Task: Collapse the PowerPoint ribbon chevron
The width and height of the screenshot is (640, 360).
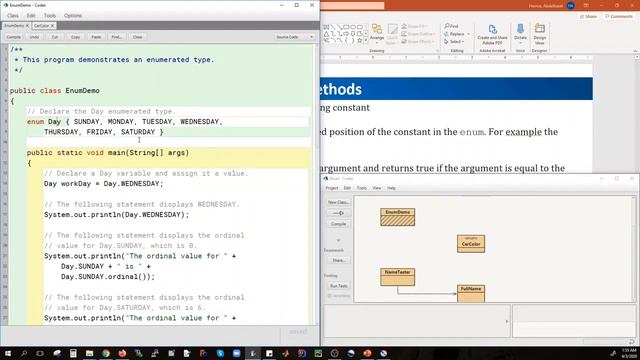Action: click(635, 51)
